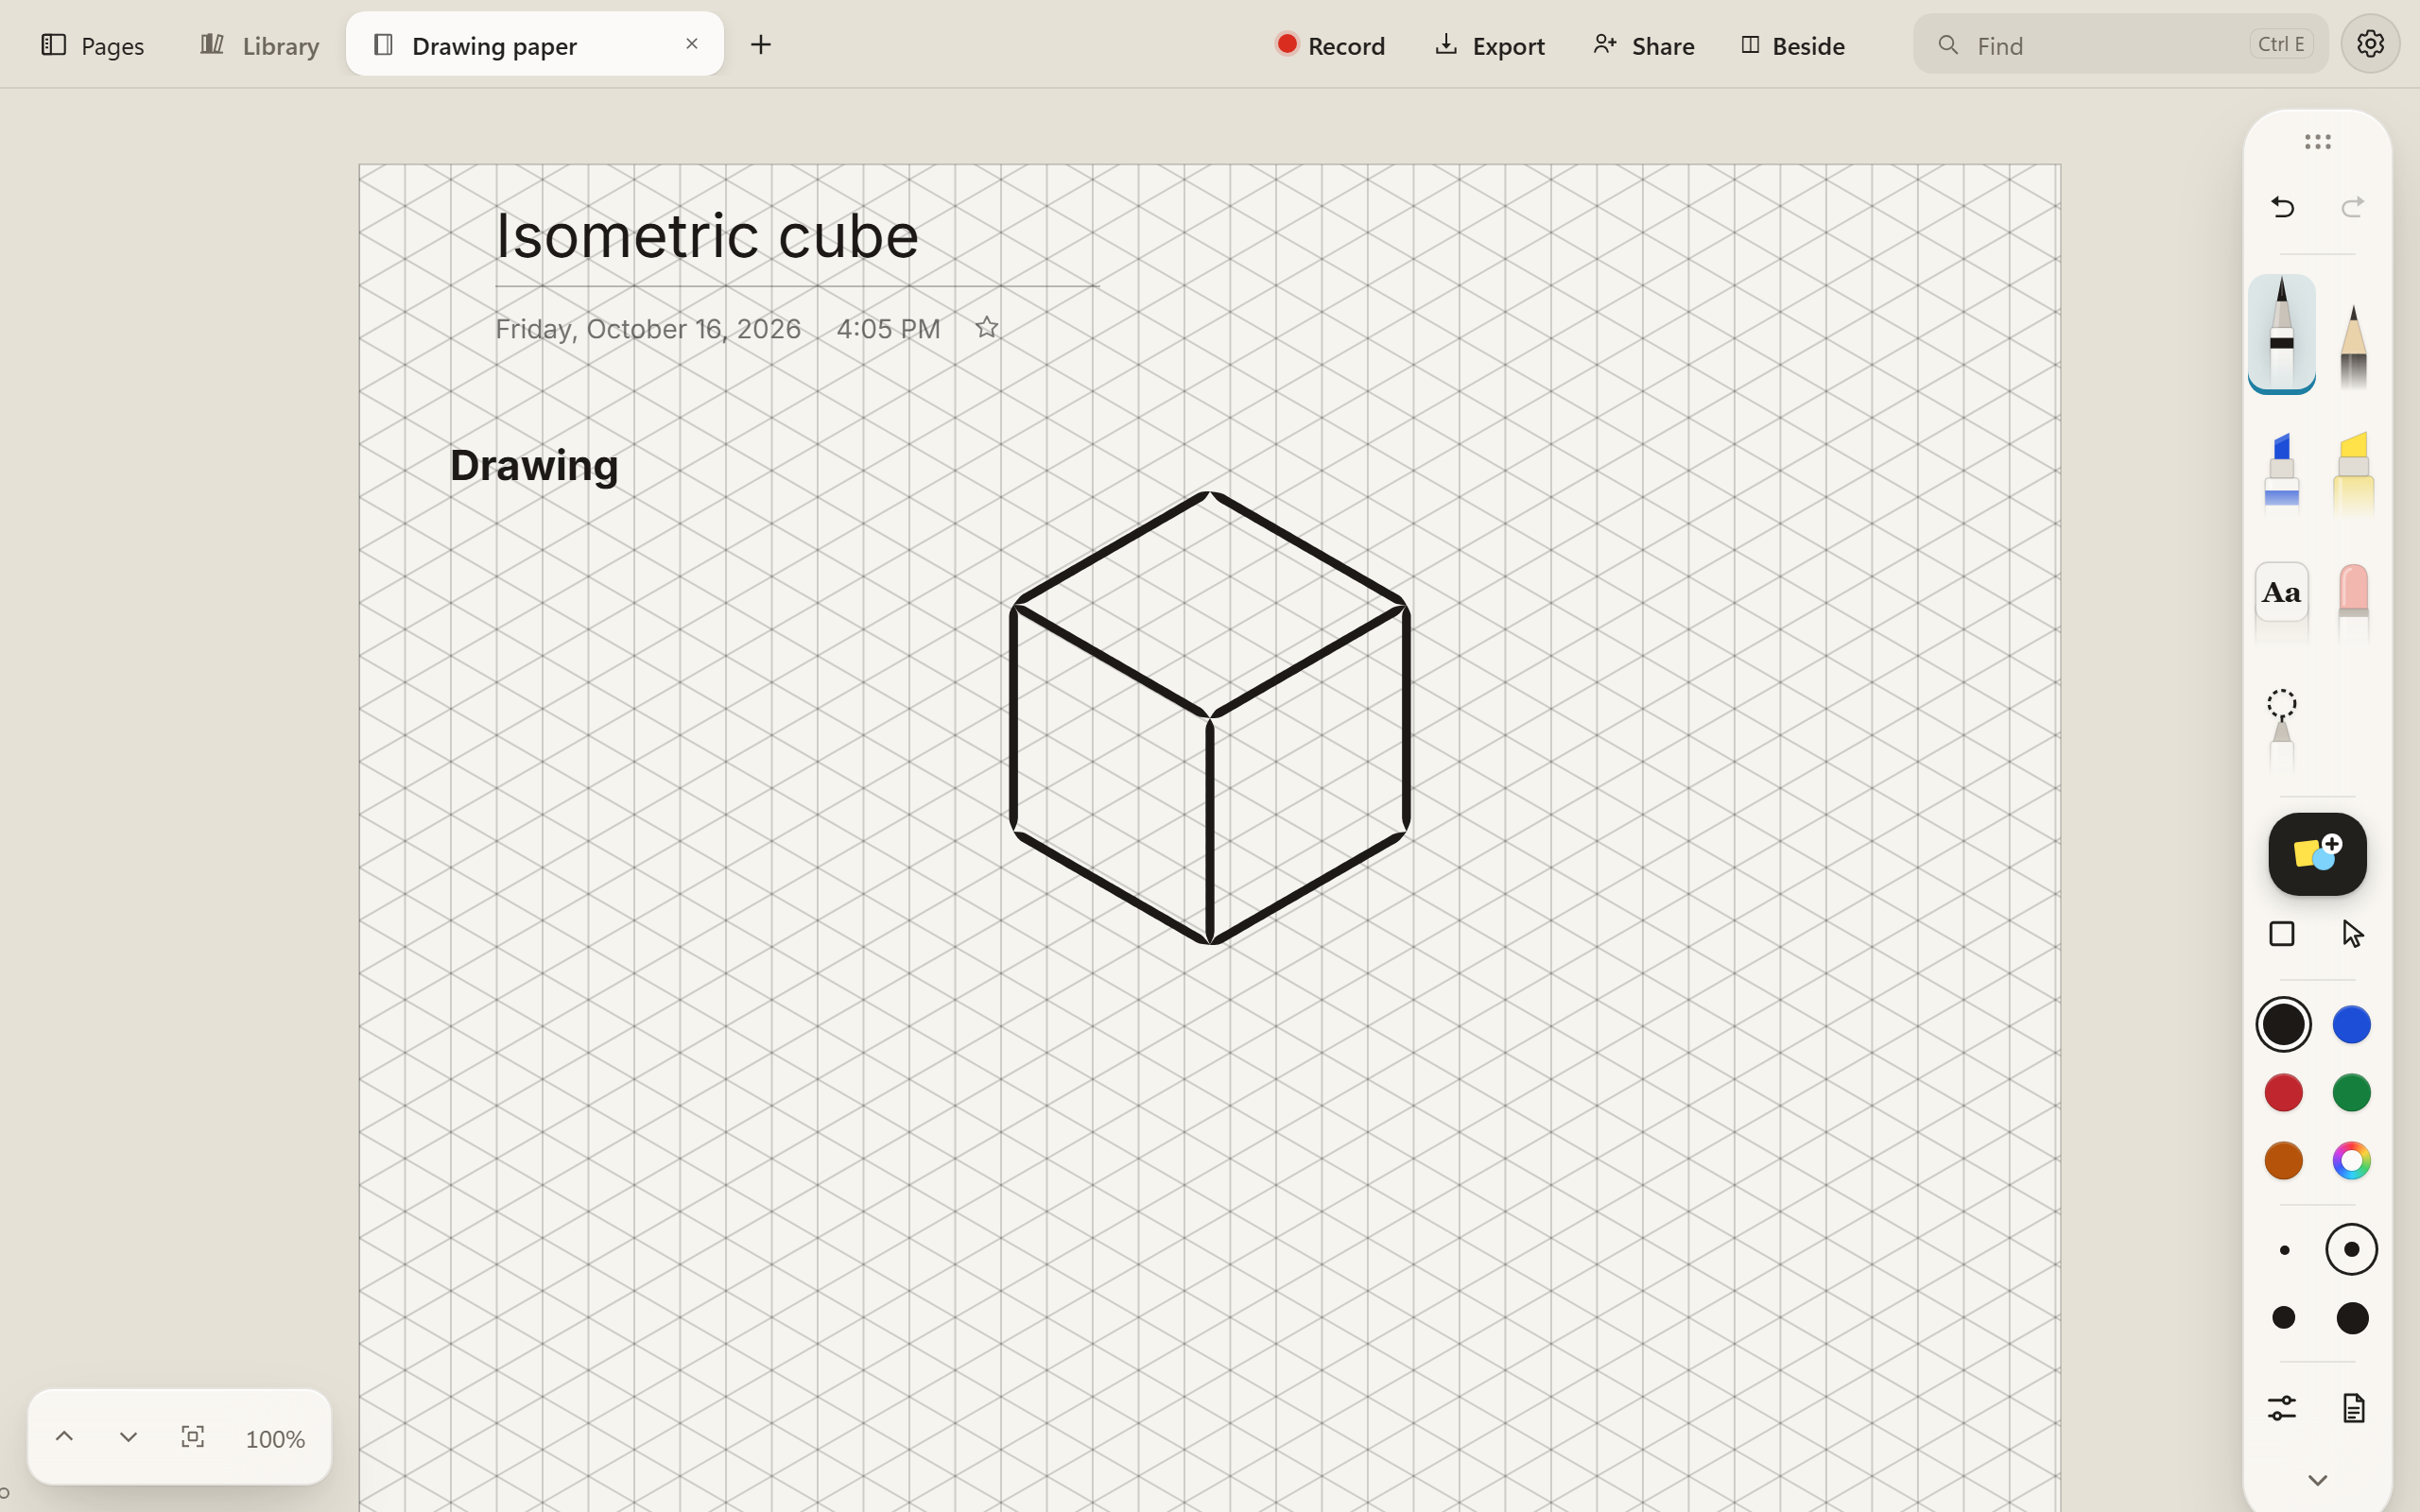2420x1512 pixels.
Task: Undo the last stroke
Action: point(2282,207)
